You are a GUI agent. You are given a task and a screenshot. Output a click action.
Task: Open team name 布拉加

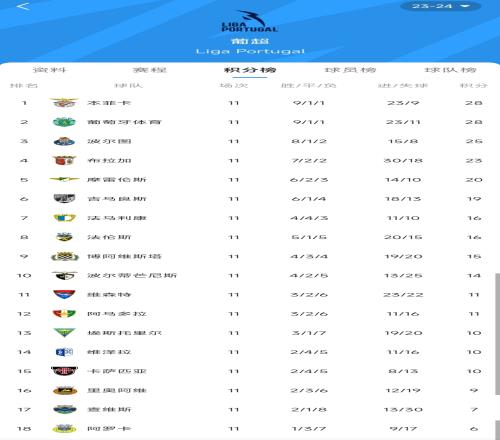tap(109, 160)
